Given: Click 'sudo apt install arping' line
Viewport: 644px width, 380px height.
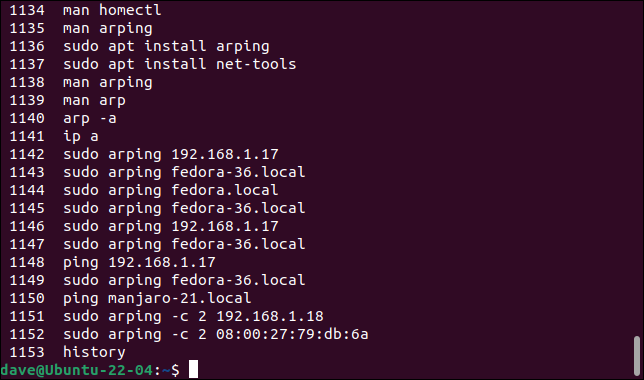Looking at the screenshot, I should [166, 46].
